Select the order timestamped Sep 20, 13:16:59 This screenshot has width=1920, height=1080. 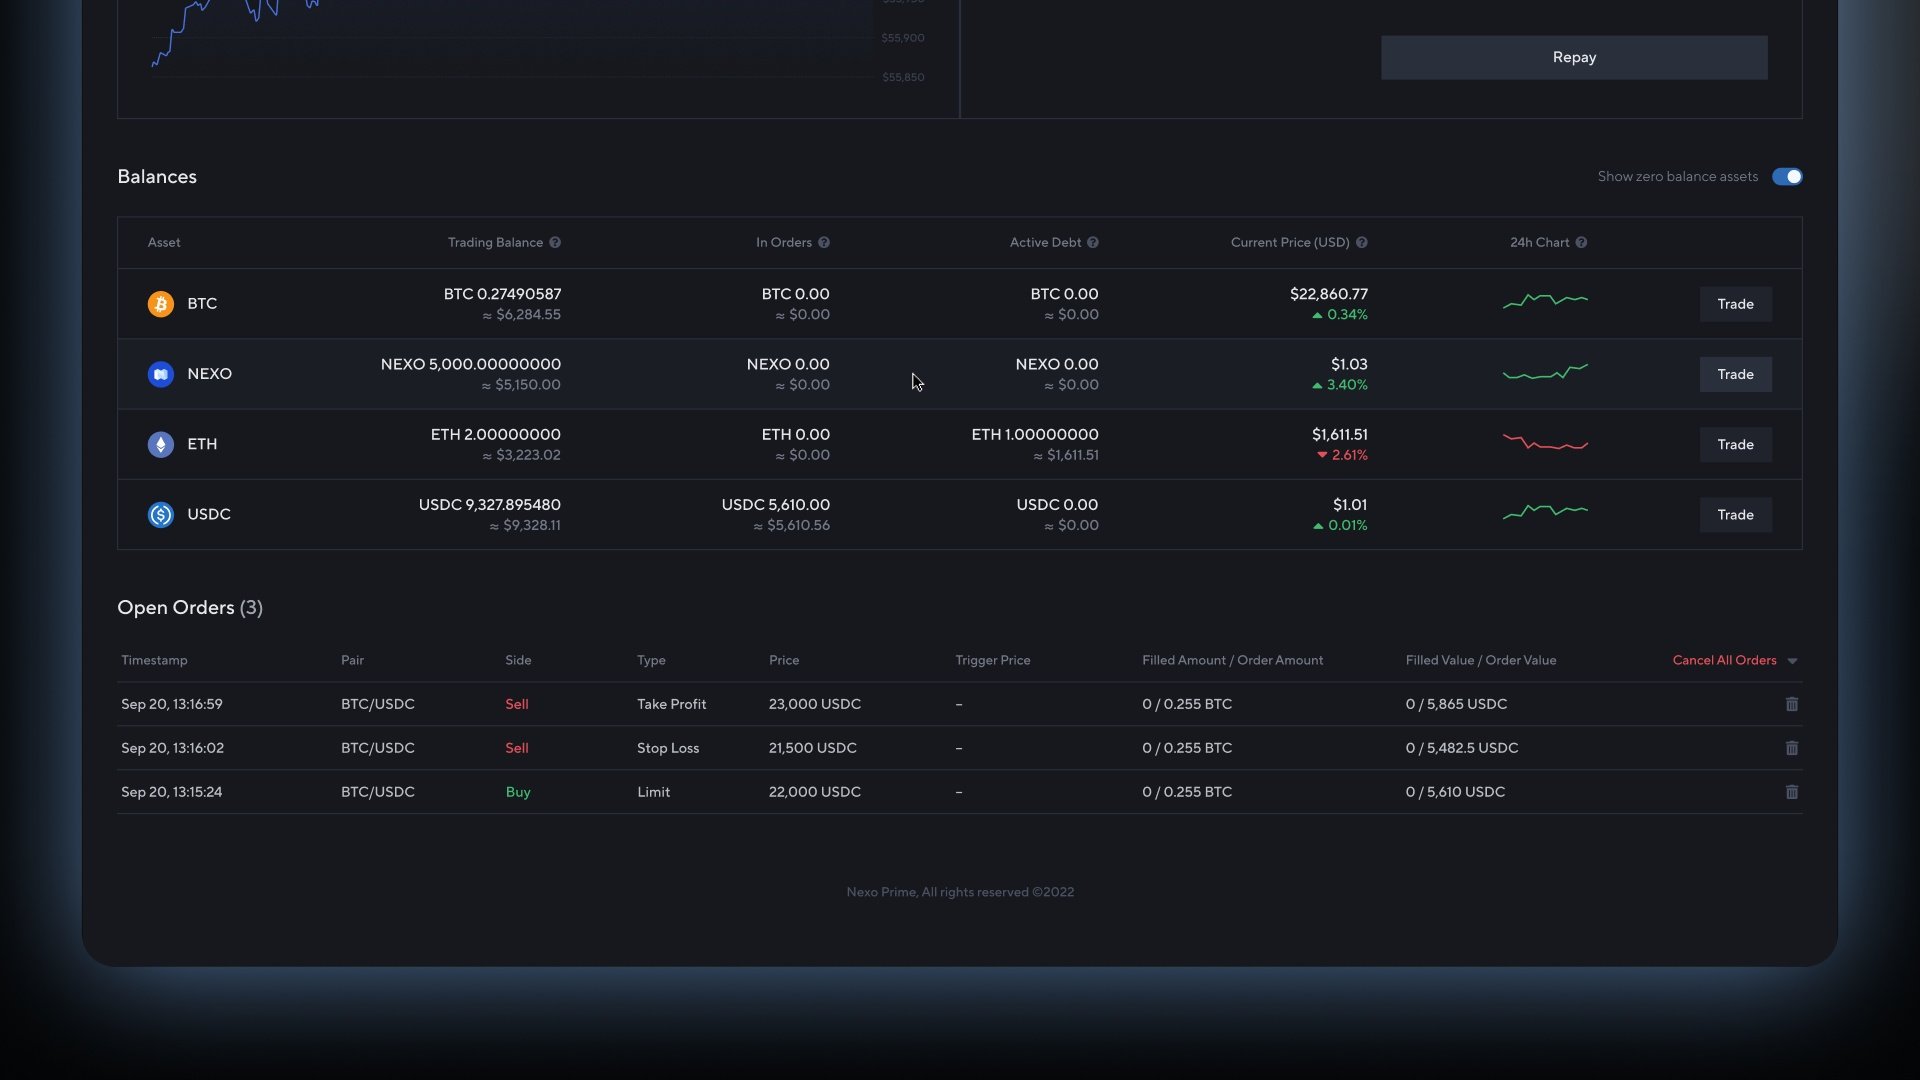coord(172,704)
